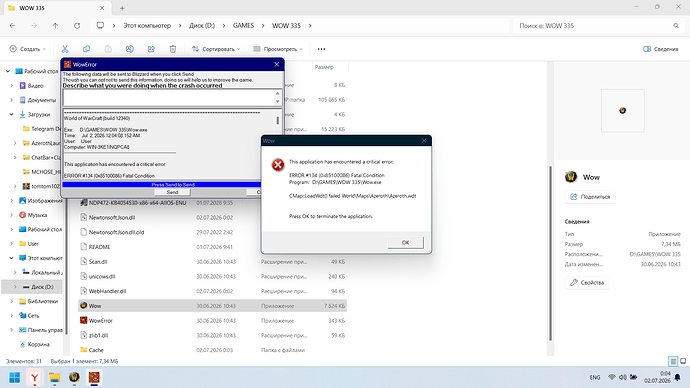Open the Сортировать dropdown
690x388 pixels.
click(x=216, y=49)
